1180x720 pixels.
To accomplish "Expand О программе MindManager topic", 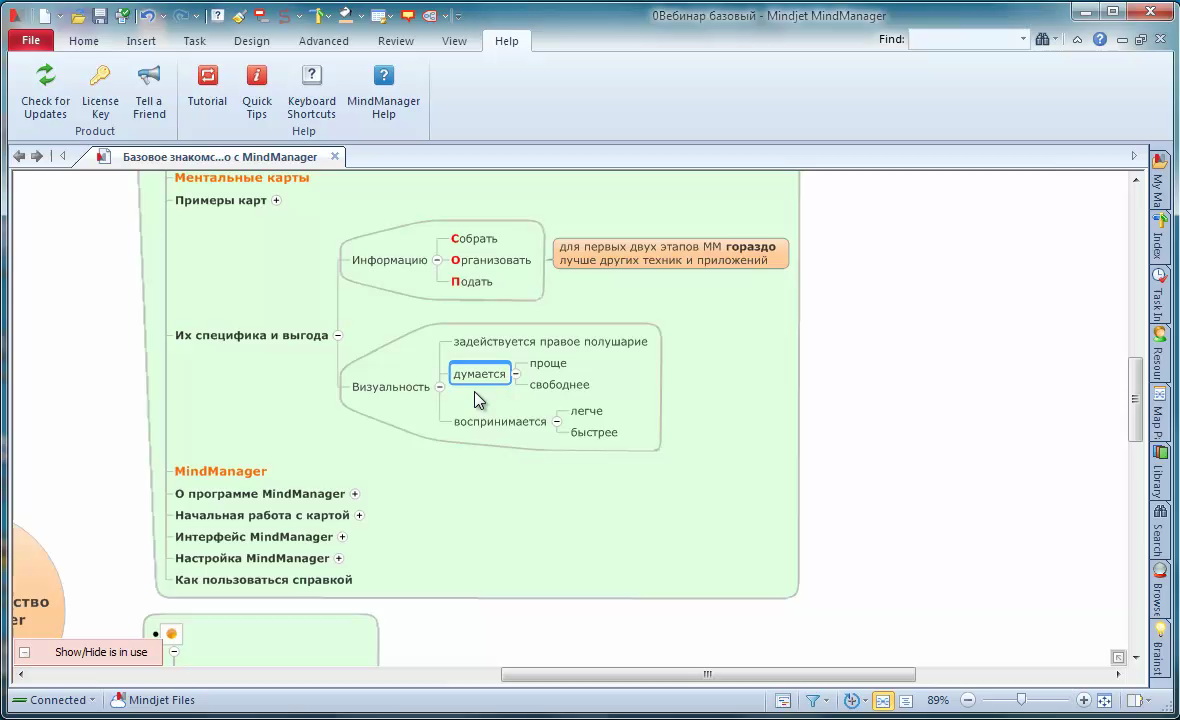I will [354, 494].
